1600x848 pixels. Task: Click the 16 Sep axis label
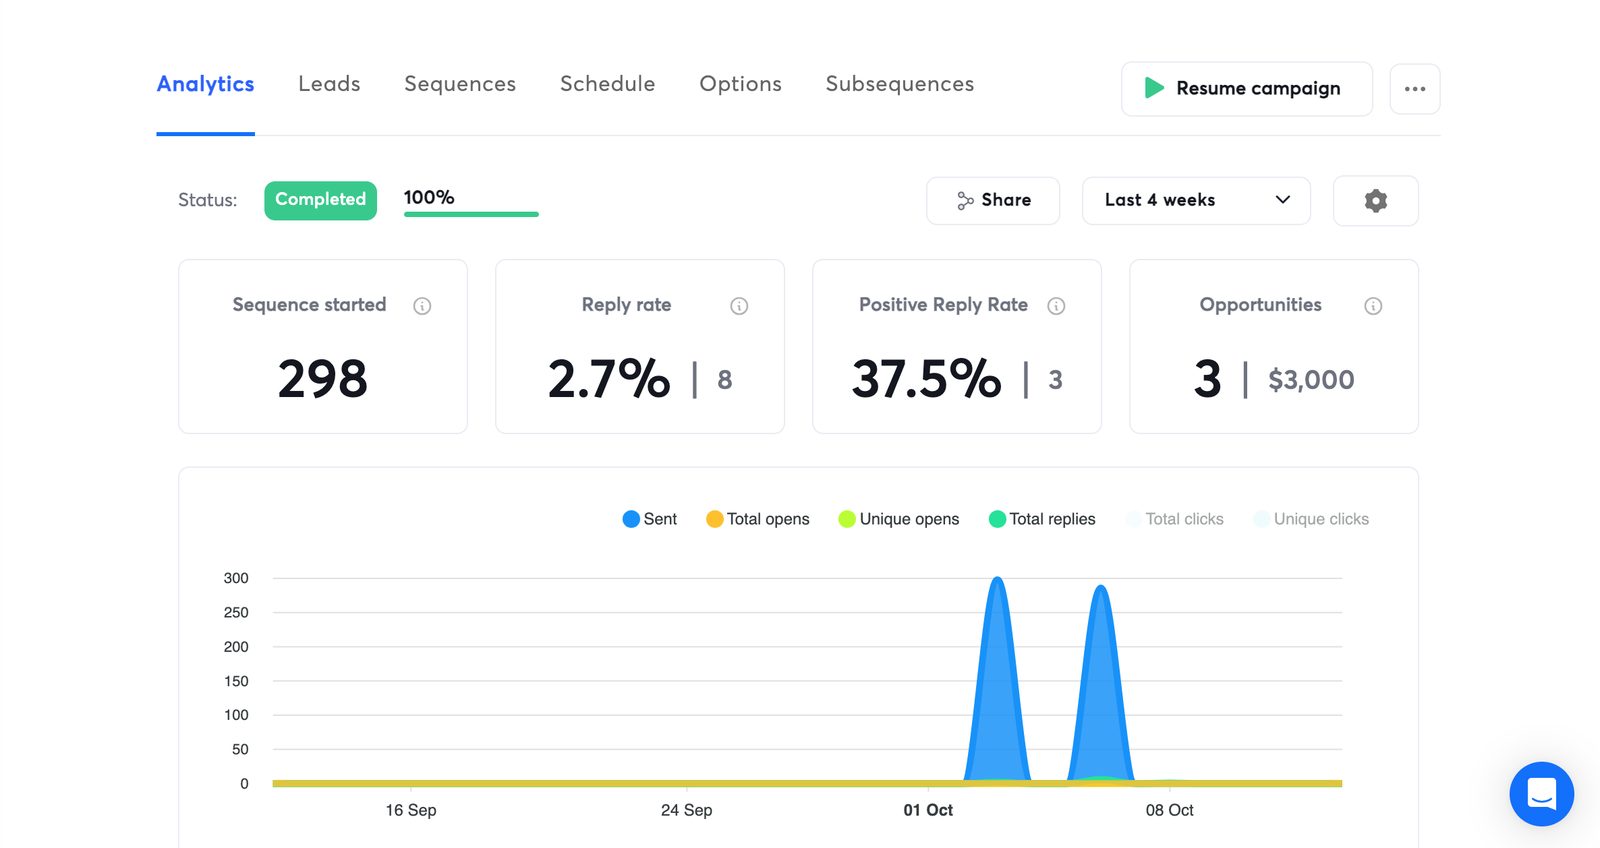click(411, 810)
